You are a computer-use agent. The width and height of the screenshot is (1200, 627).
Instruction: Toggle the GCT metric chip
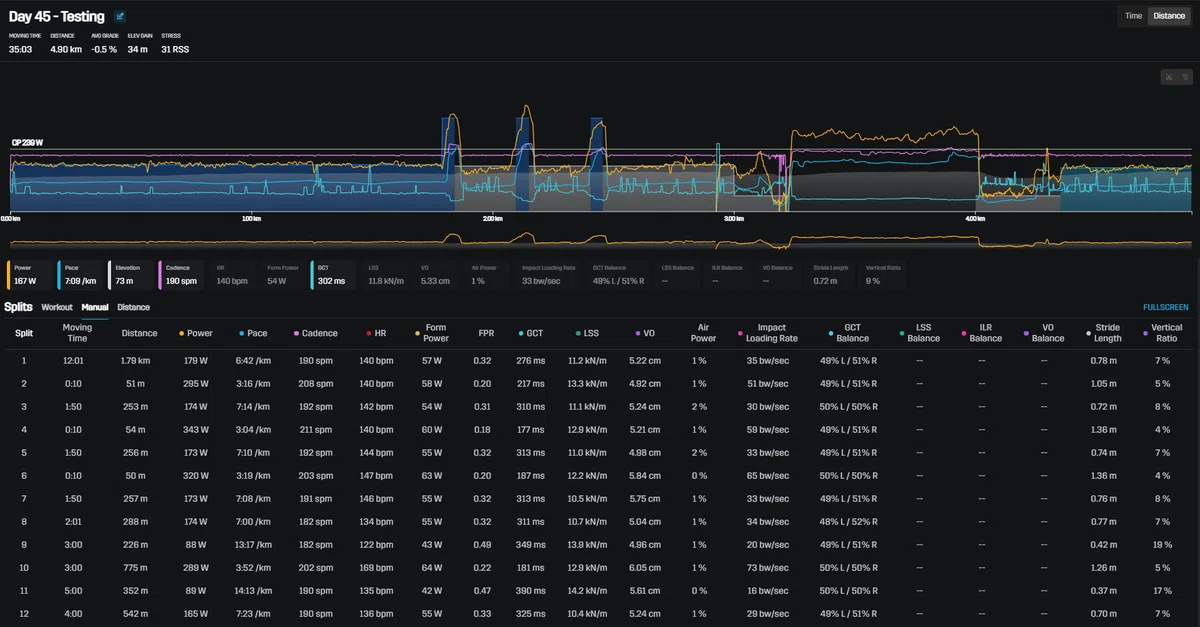pyautogui.click(x=333, y=275)
